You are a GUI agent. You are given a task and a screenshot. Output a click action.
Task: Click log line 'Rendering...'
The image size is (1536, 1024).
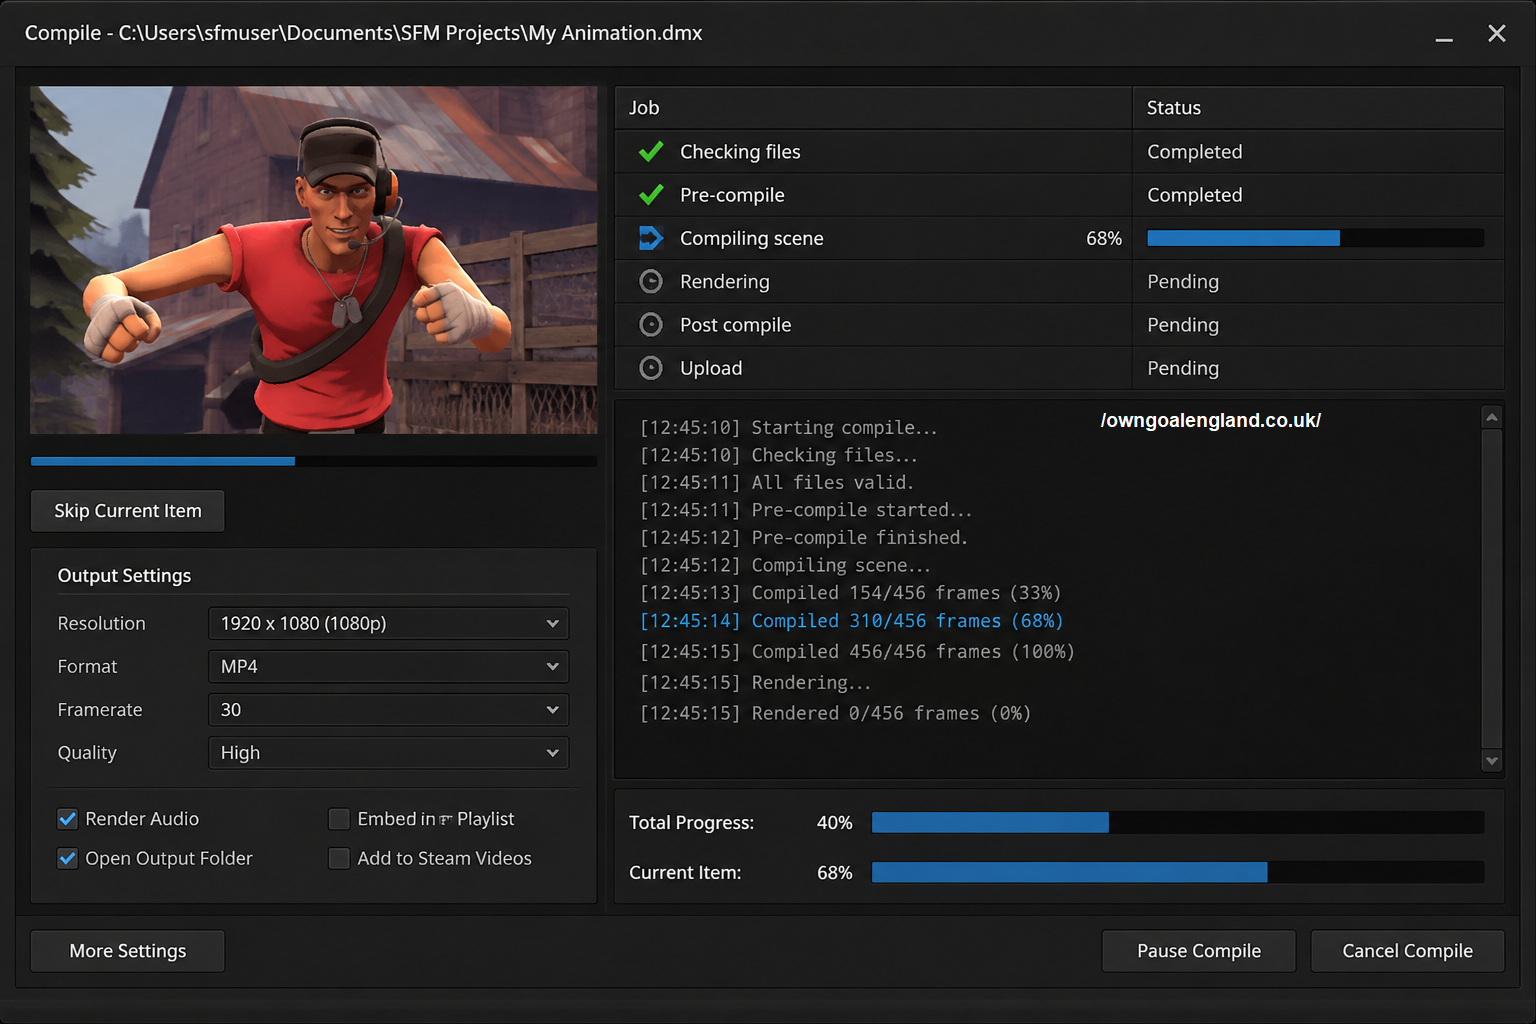point(755,682)
